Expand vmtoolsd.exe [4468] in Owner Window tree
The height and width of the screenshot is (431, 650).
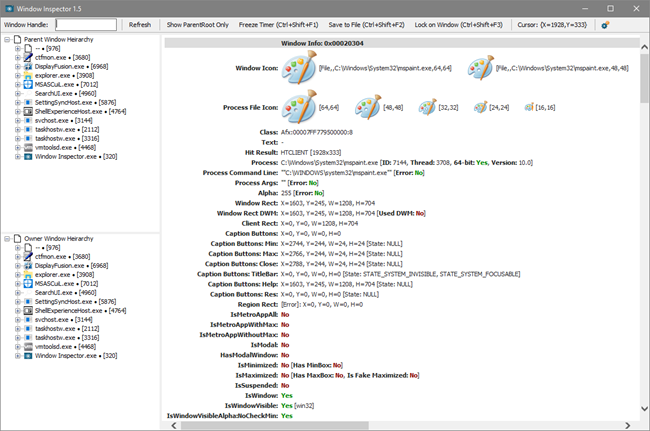tap(18, 346)
